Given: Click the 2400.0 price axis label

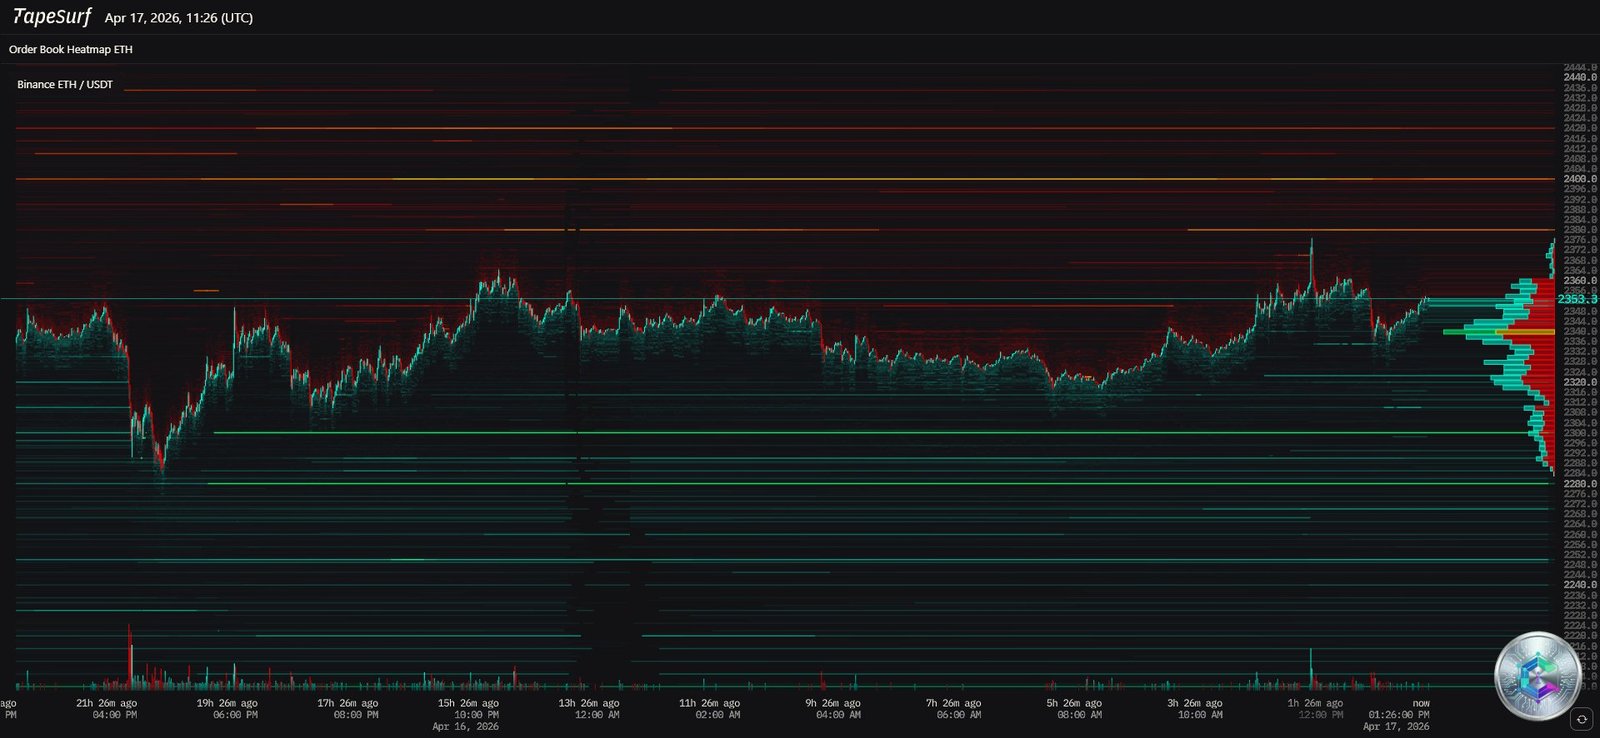Looking at the screenshot, I should (1580, 179).
